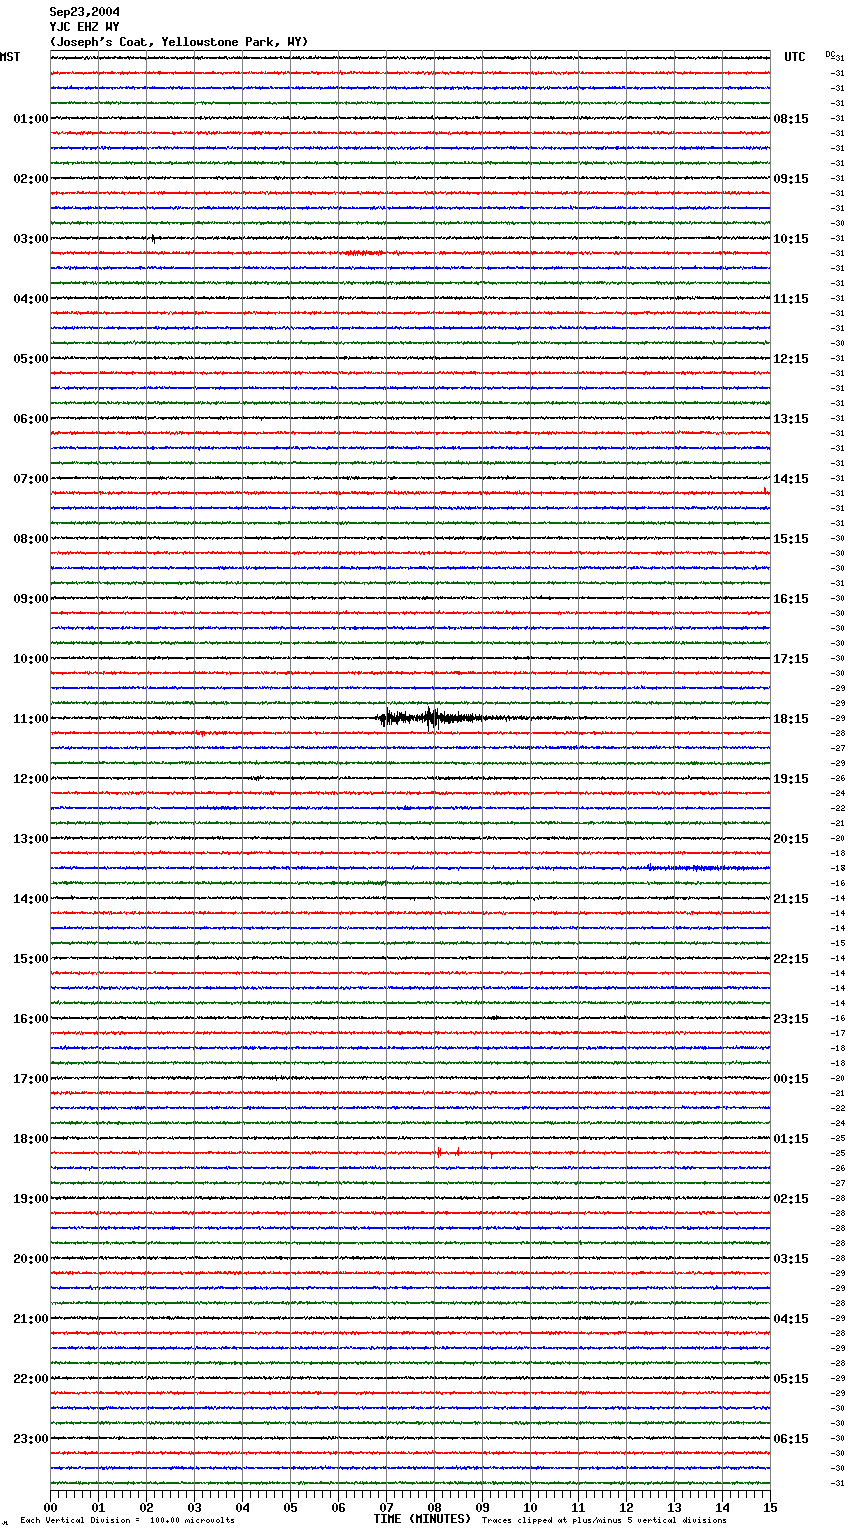Viewport: 850px width, 1534px height.
Task: Click the Each Vertical Division 100.00 microvolts note
Action: coord(127,1520)
